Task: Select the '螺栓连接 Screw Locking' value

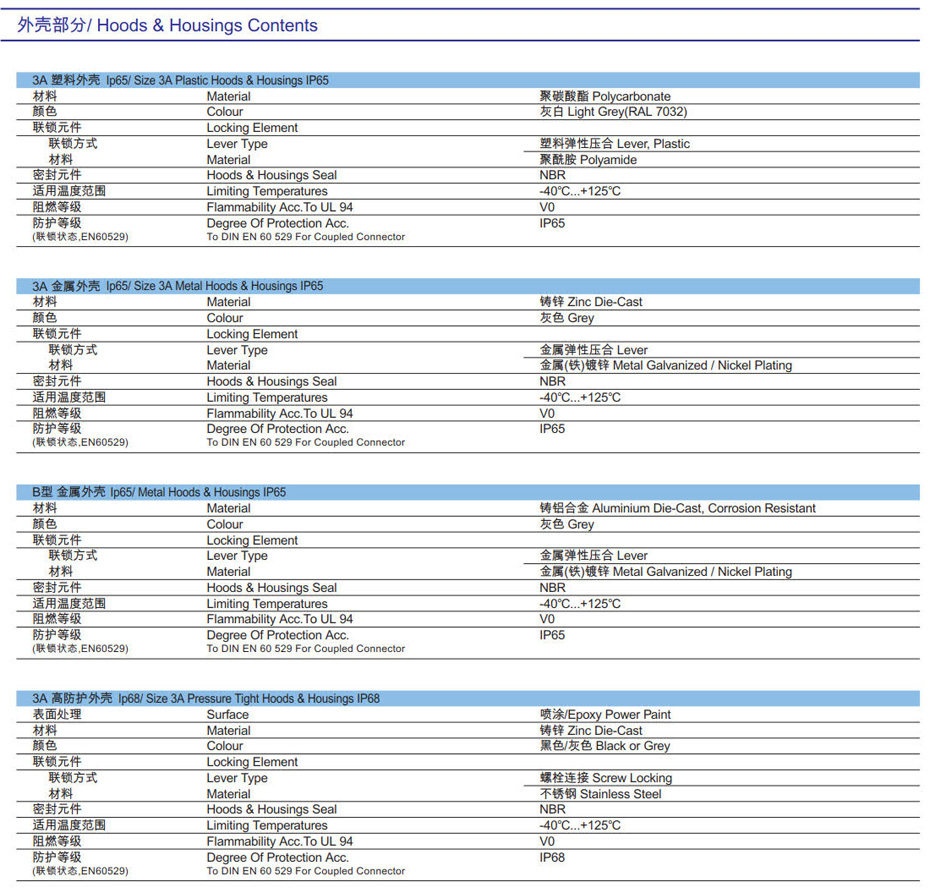Action: tap(606, 778)
